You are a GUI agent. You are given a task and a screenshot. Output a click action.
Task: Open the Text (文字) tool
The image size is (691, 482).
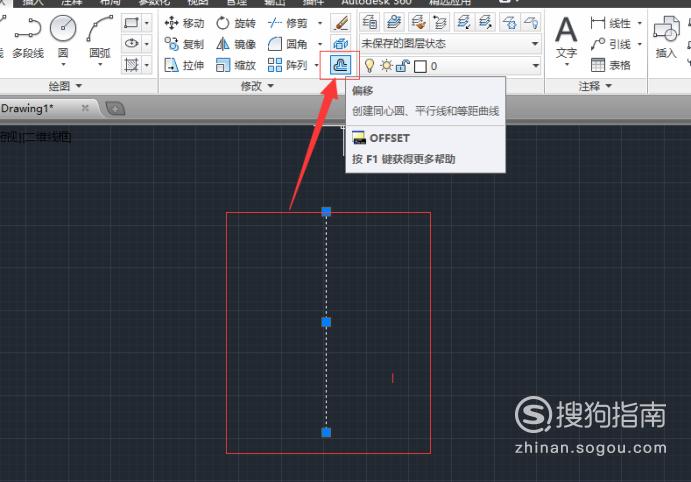(566, 37)
